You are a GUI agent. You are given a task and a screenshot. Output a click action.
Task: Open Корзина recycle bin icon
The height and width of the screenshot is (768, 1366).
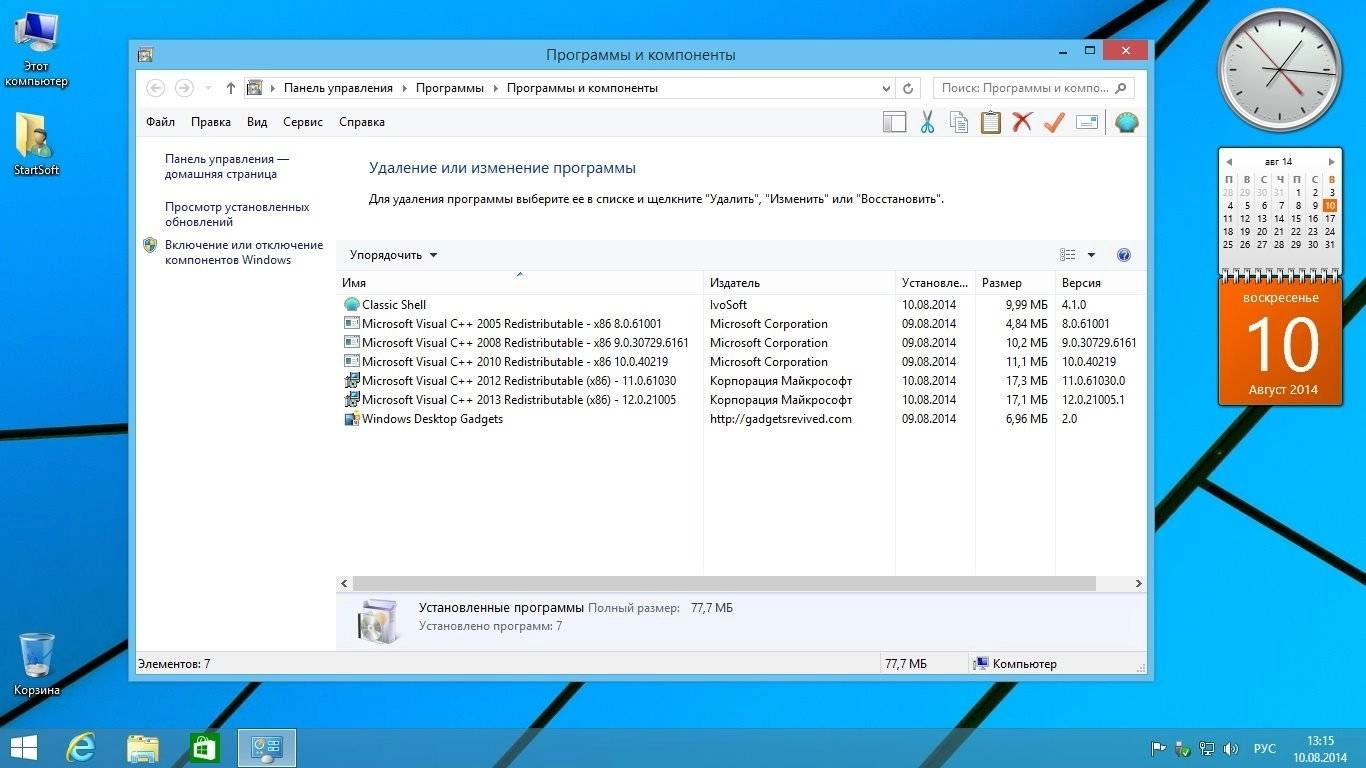[x=36, y=664]
